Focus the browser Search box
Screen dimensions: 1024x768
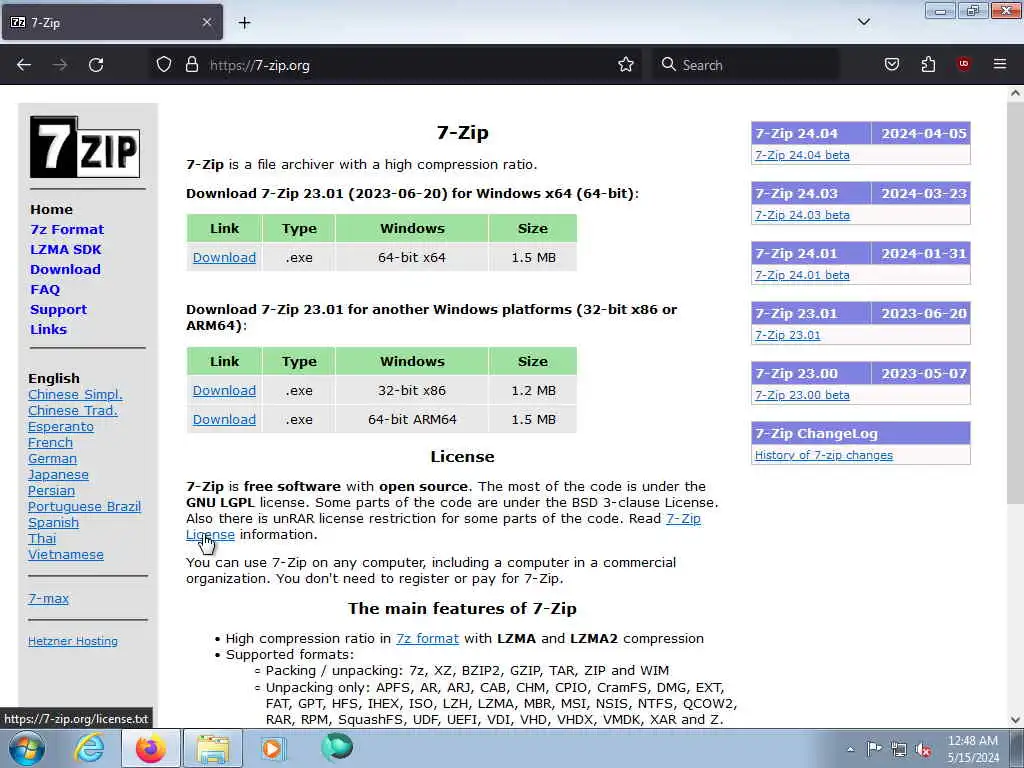(744, 65)
